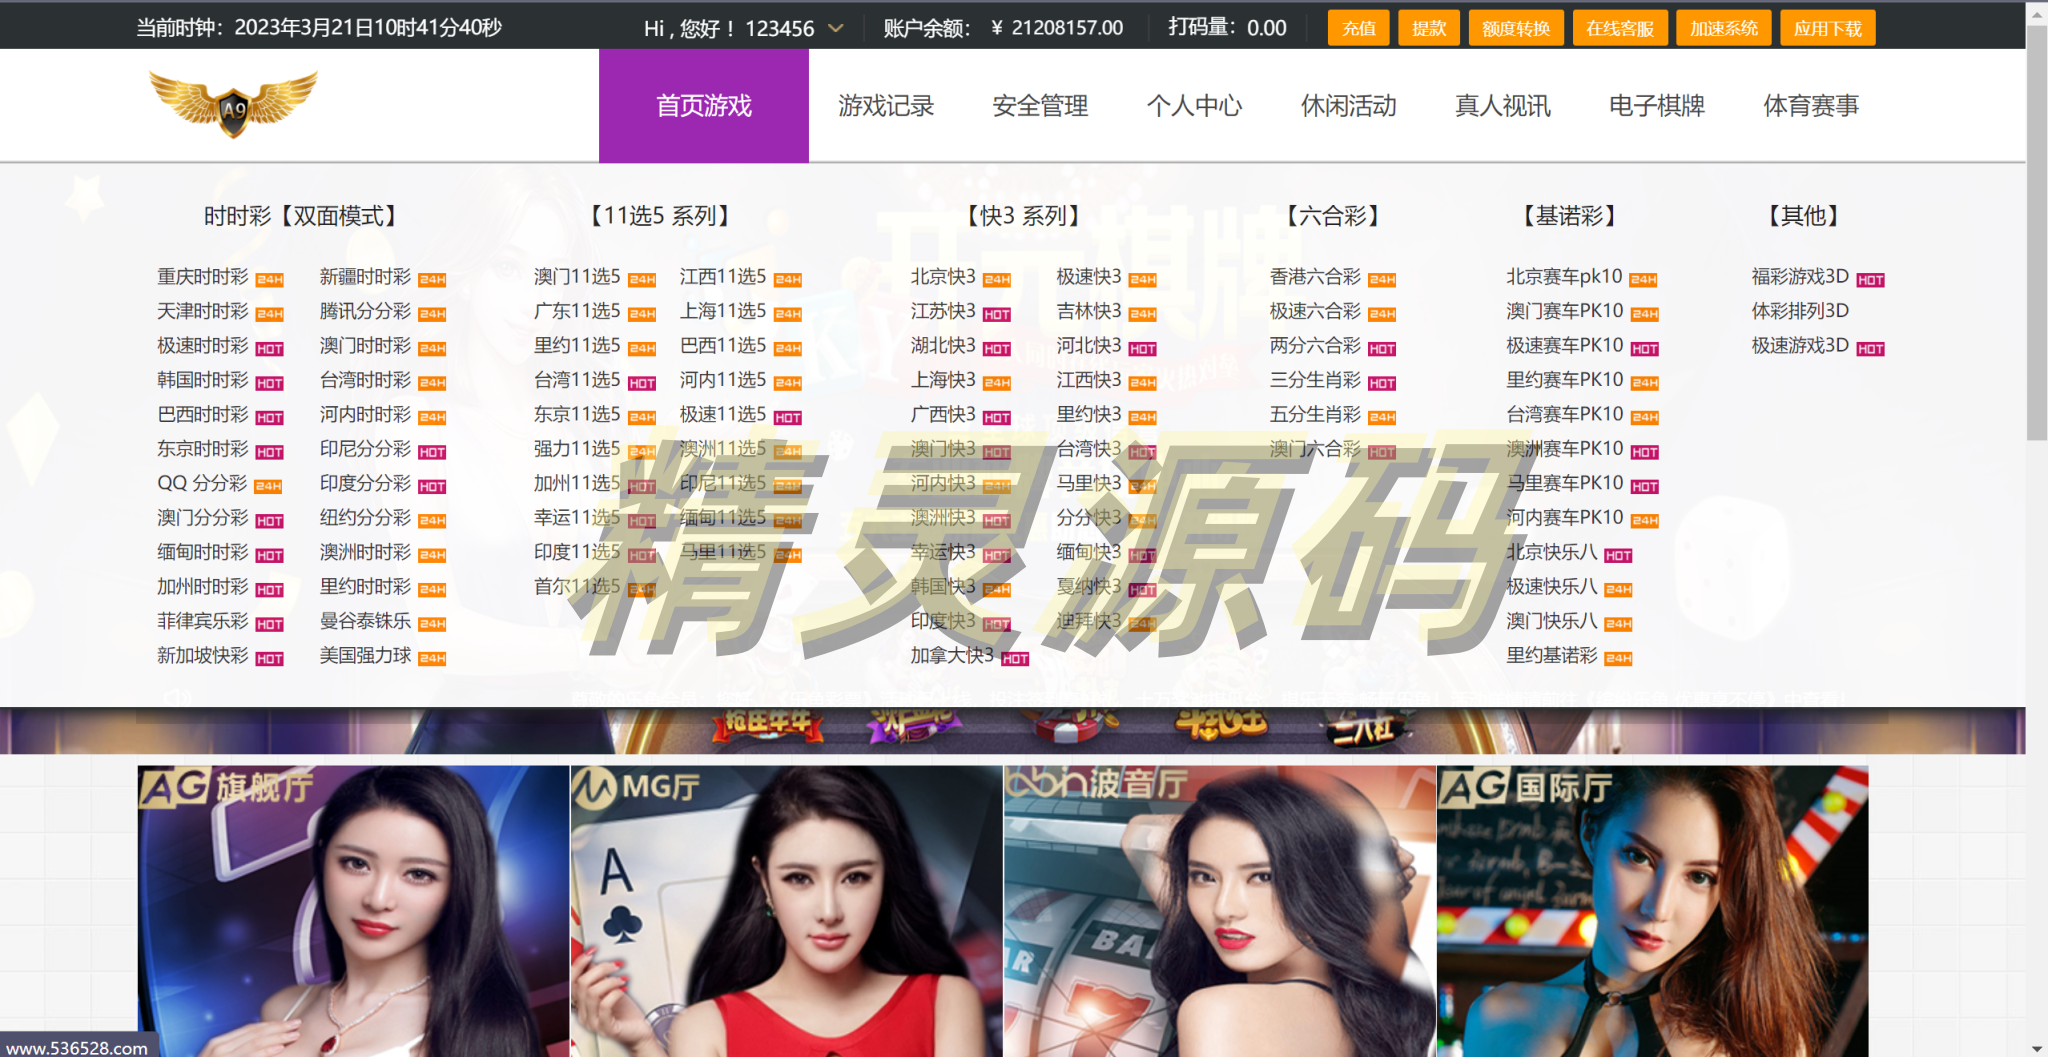The width and height of the screenshot is (2048, 1057).
Task: Open 天津时时彩 game
Action: point(203,311)
